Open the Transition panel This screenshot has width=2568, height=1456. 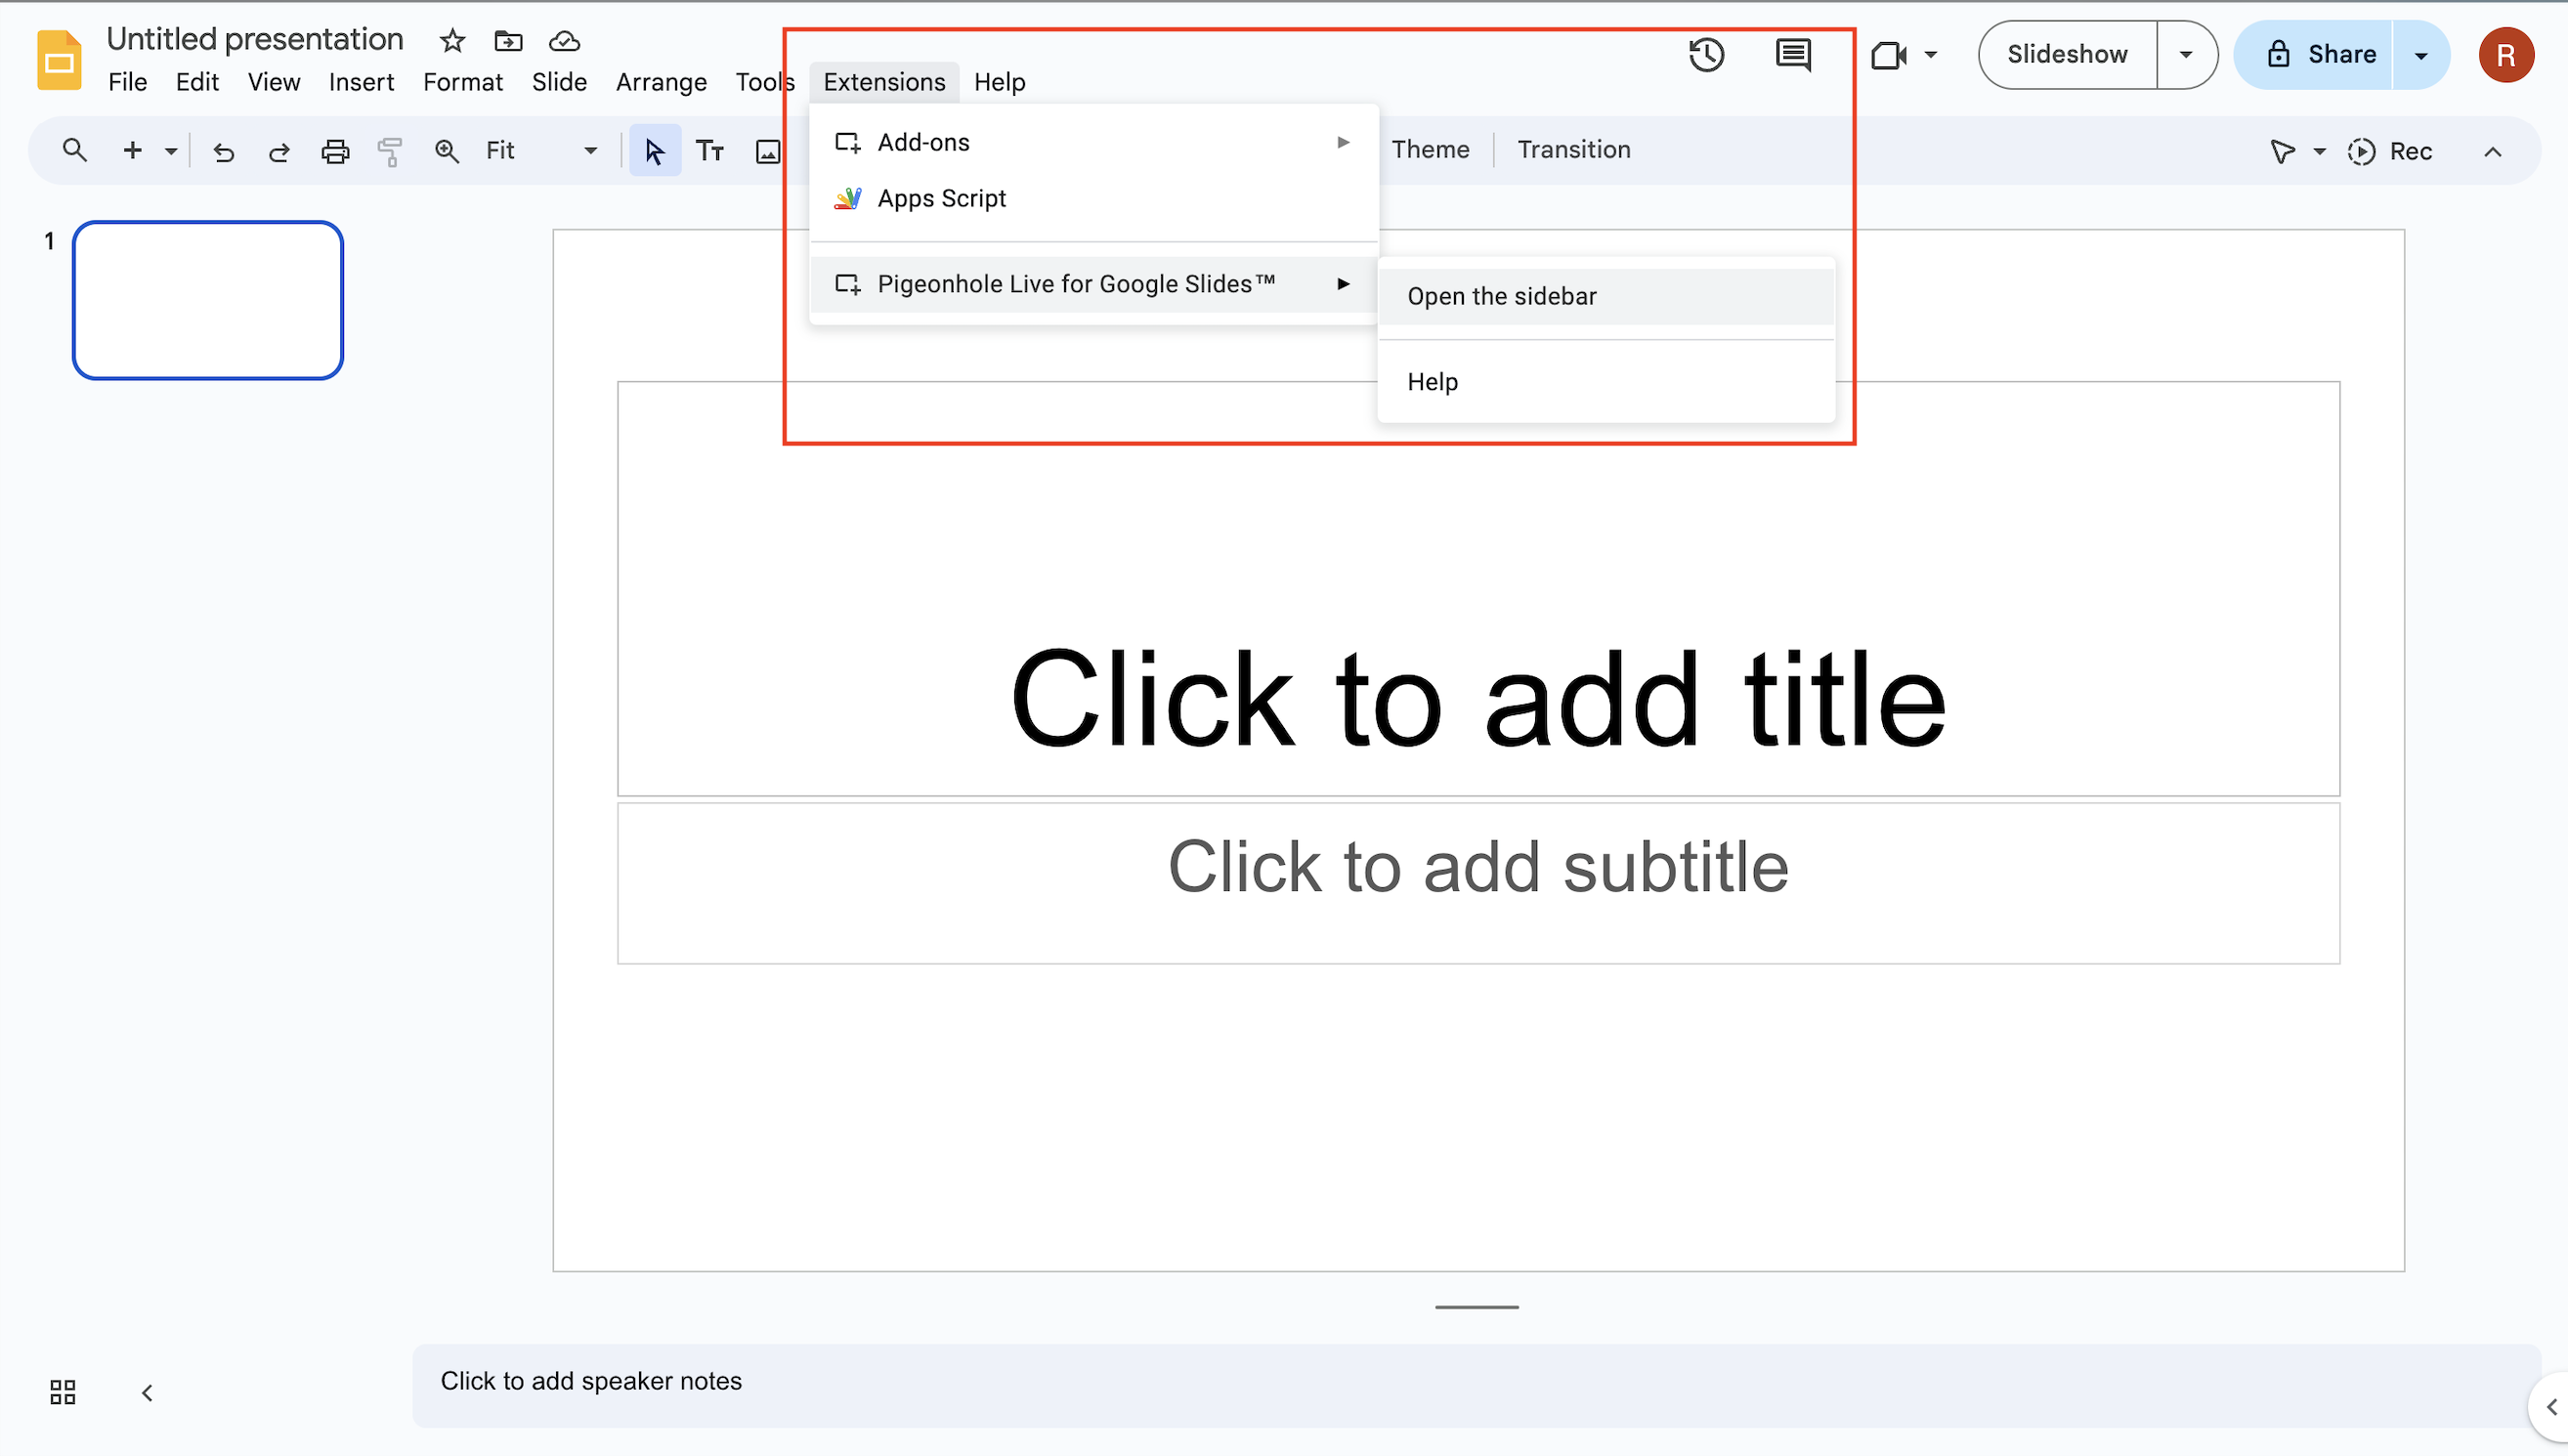point(1574,150)
